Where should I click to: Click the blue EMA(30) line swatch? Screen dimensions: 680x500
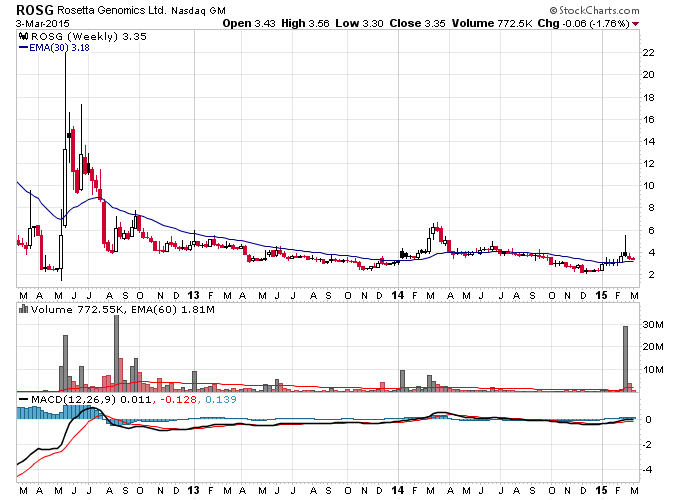(23, 48)
